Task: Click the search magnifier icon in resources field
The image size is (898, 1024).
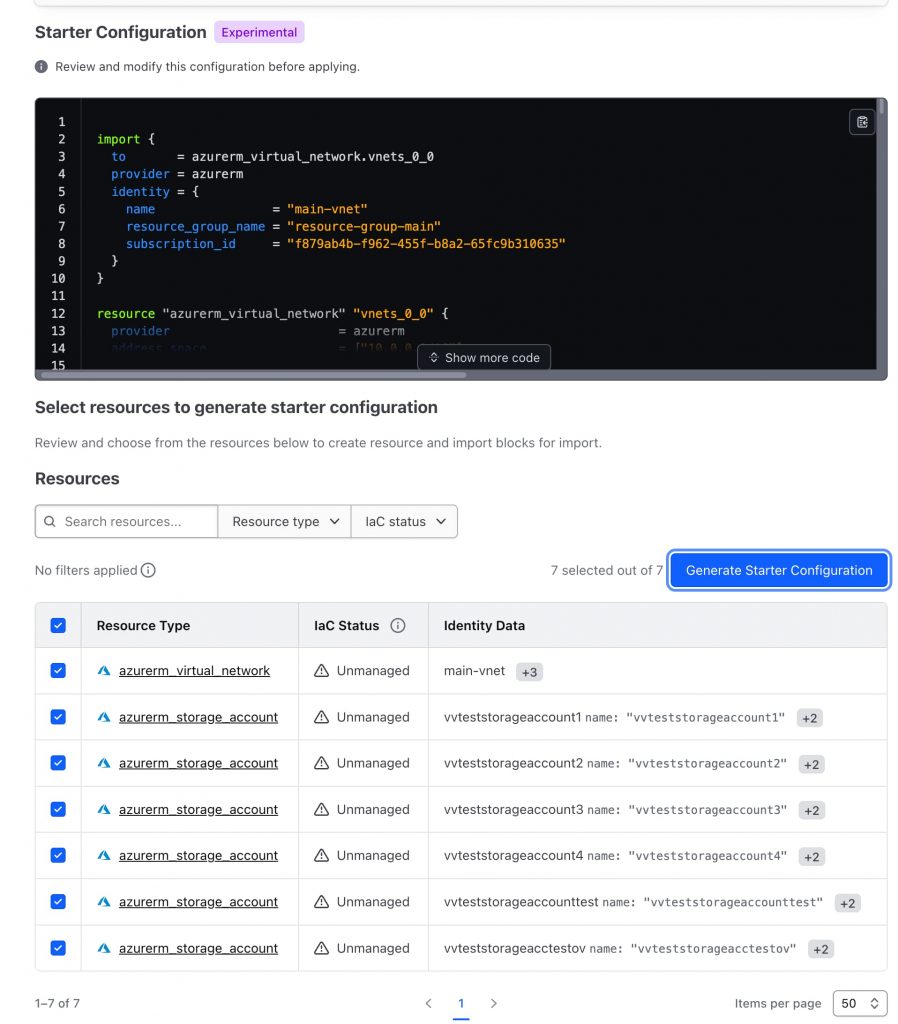Action: point(49,522)
